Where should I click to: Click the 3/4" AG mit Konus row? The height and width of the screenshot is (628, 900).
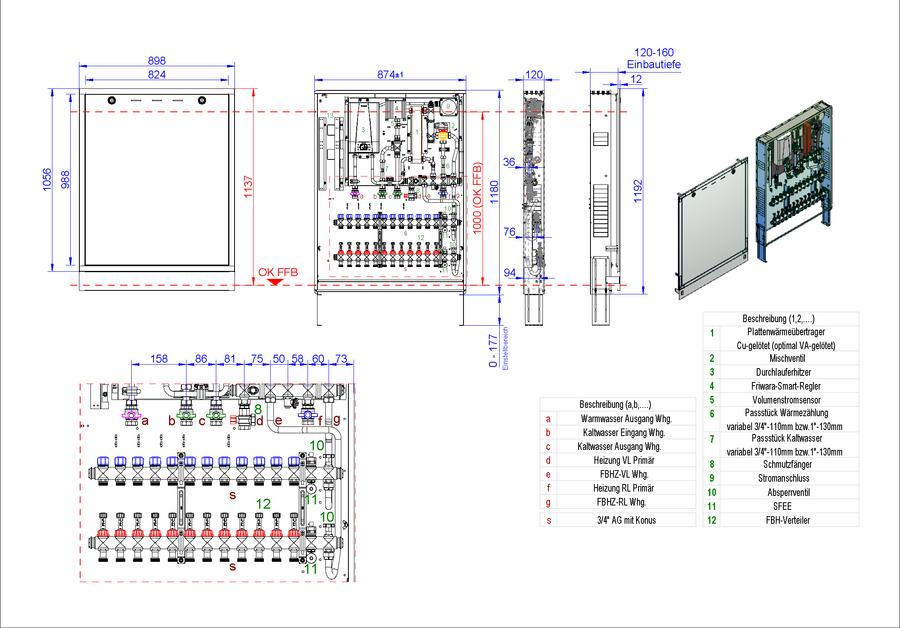[618, 520]
